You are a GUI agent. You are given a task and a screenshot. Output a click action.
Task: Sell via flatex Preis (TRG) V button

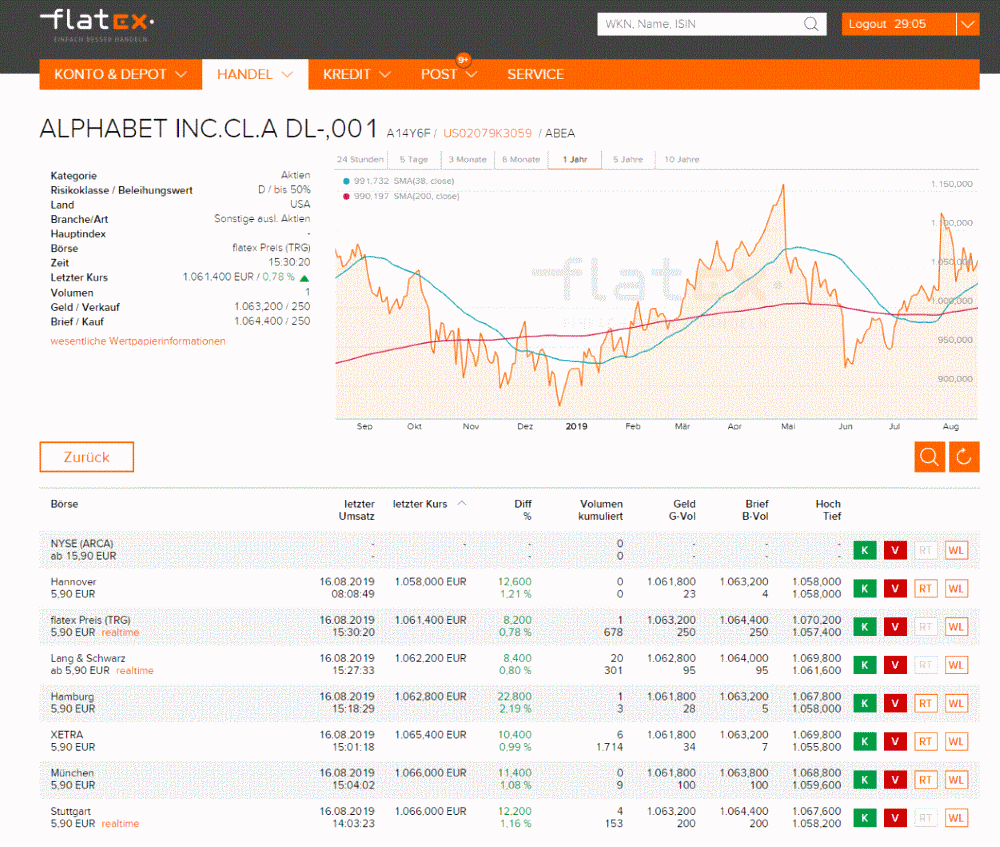(x=895, y=627)
